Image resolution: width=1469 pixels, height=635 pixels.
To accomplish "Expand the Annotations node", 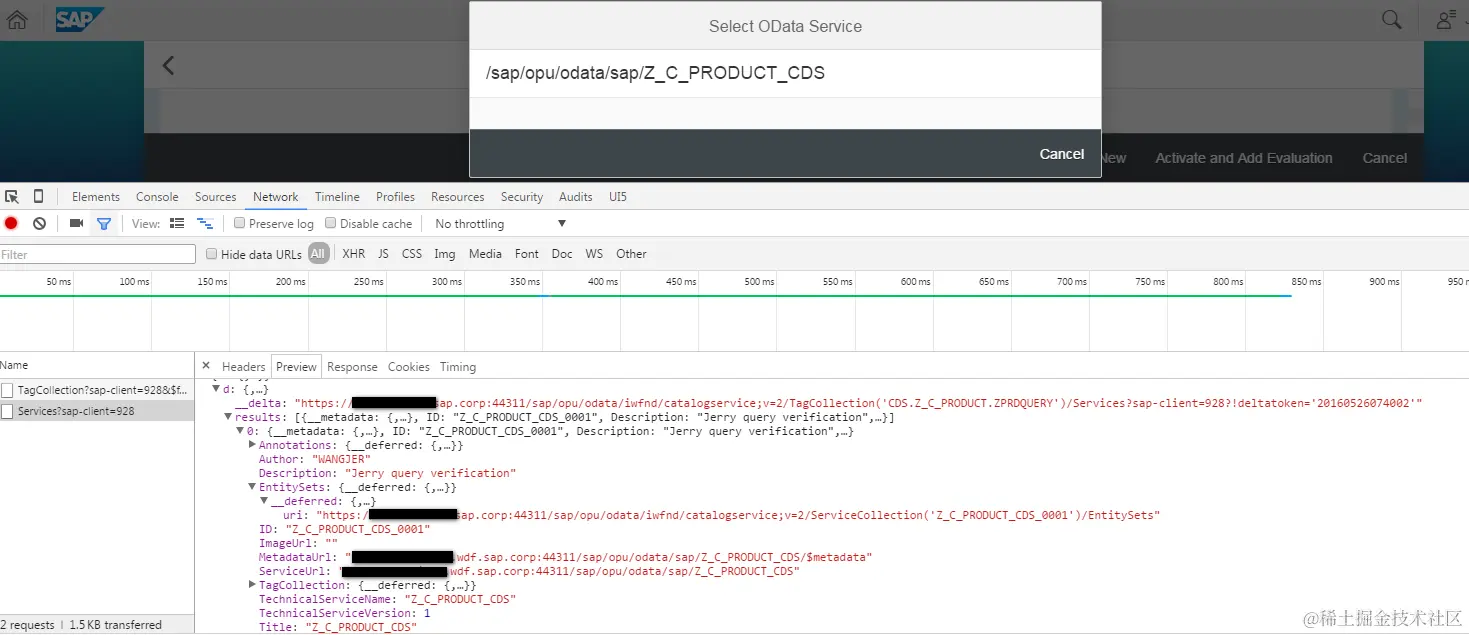I will [252, 445].
